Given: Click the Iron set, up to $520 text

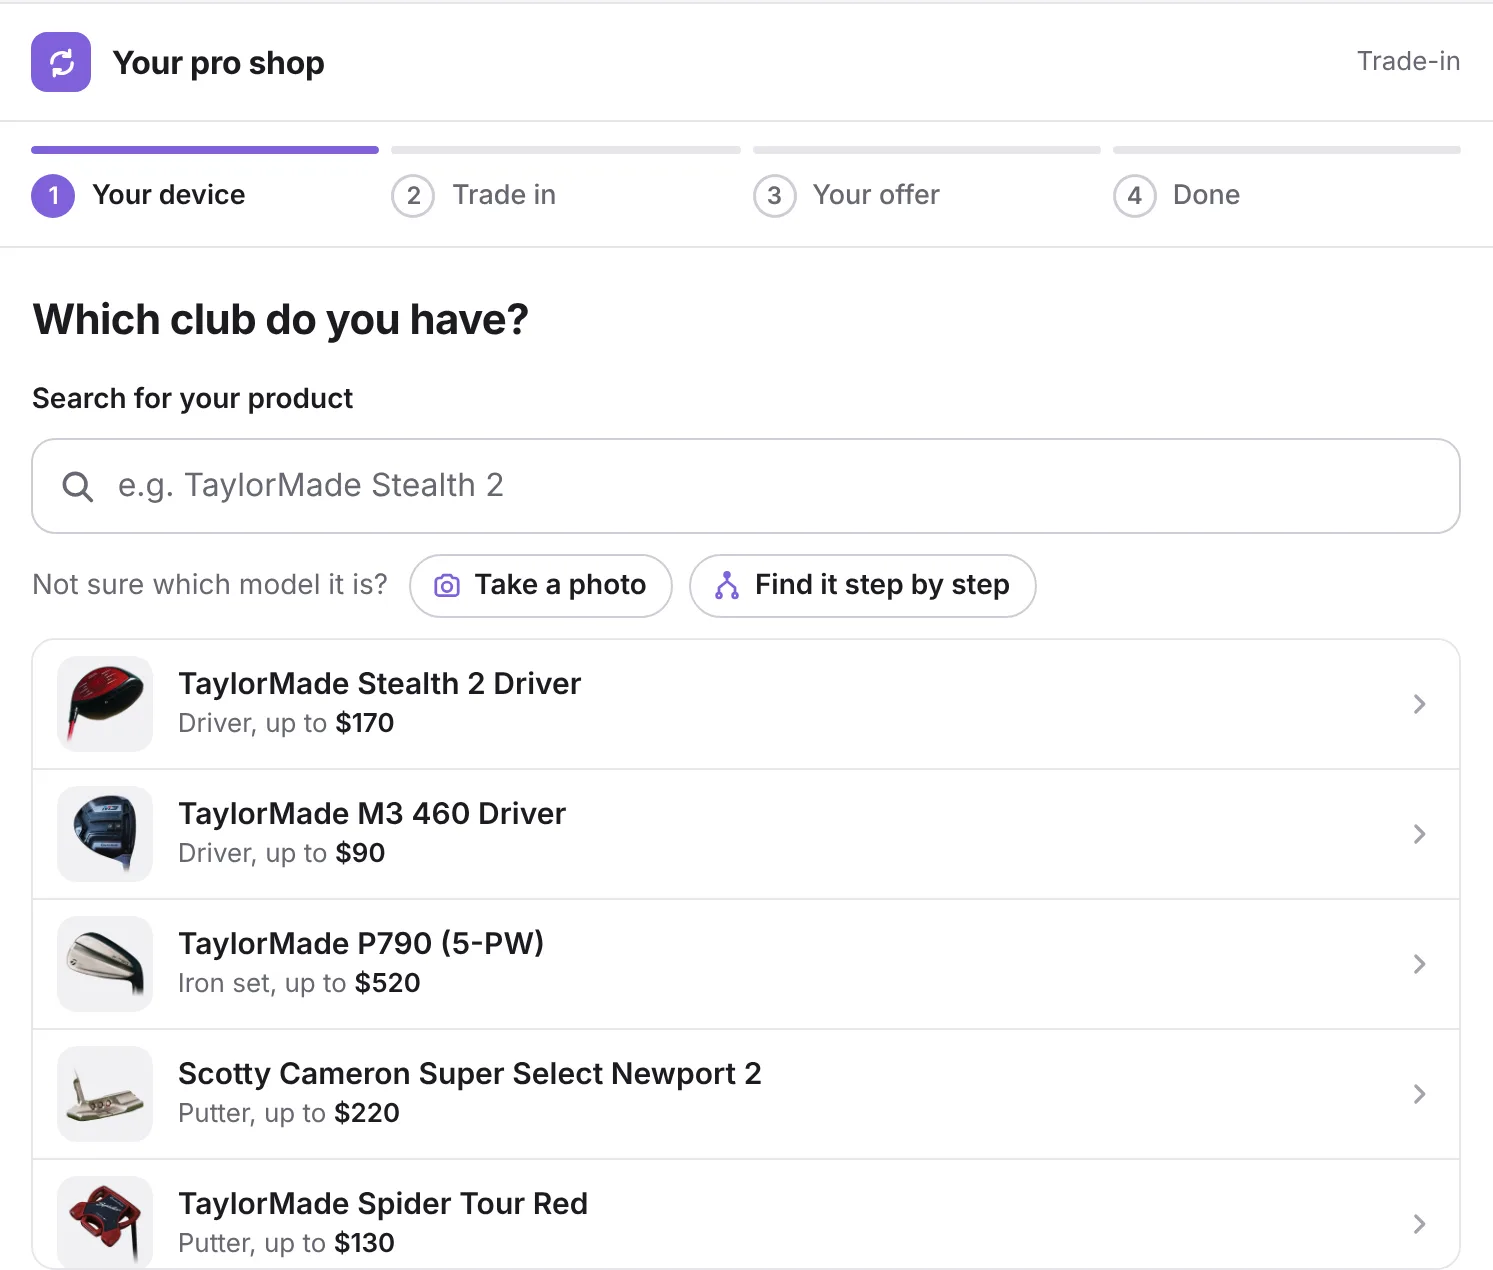Looking at the screenshot, I should click(299, 983).
